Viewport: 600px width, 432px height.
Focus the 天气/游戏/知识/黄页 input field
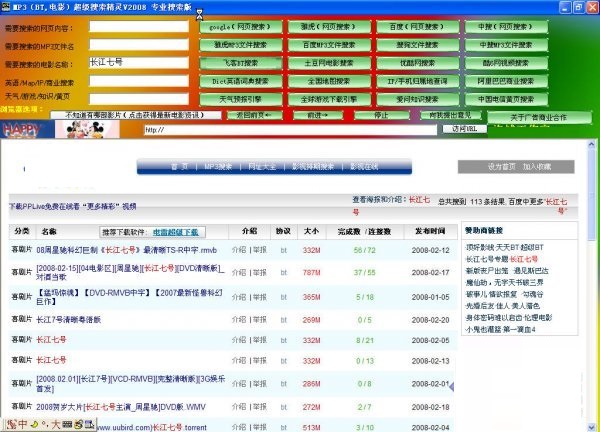click(139, 99)
